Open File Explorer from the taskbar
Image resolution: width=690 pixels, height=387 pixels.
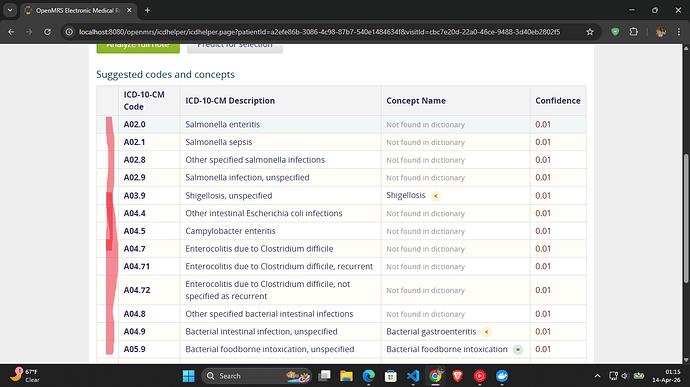pos(346,376)
